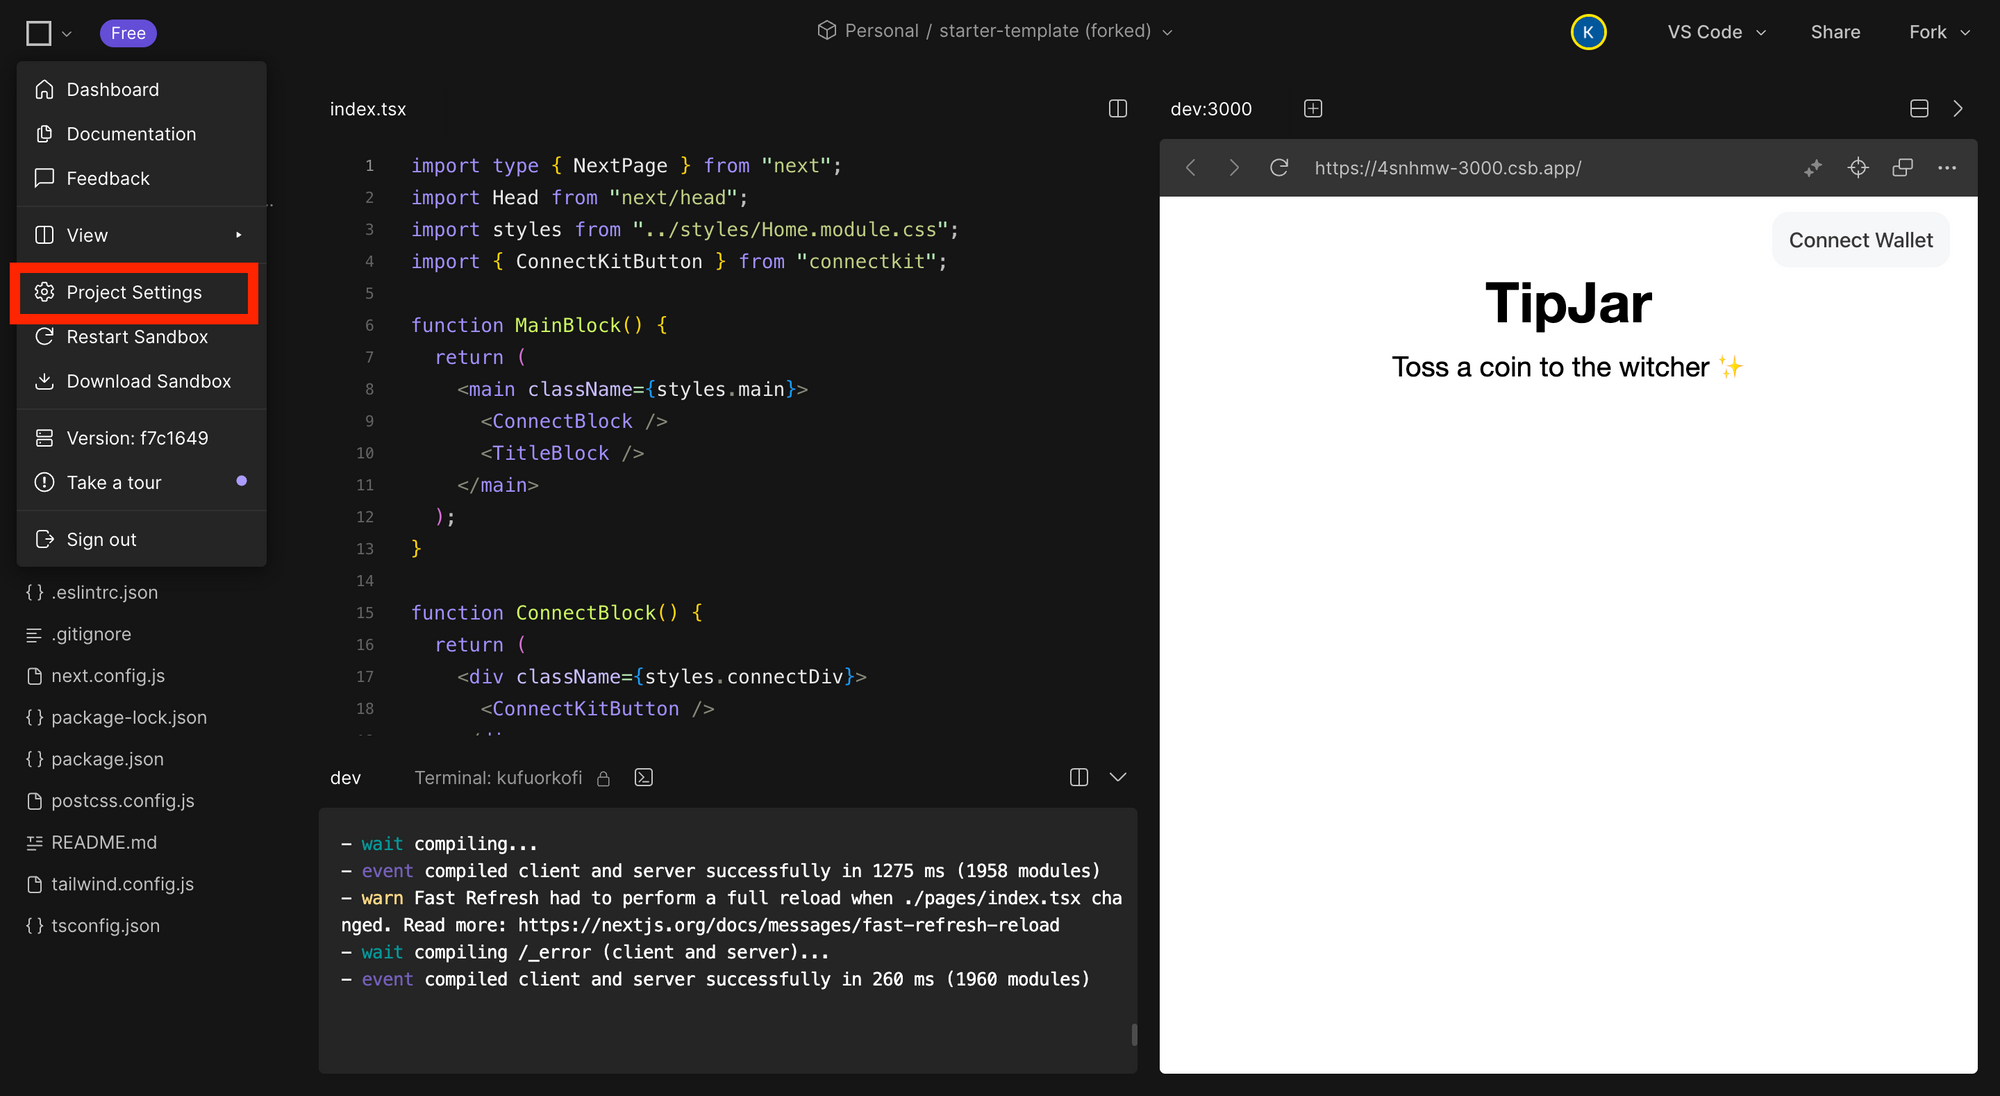This screenshot has height=1096, width=2000.
Task: Split the index.tsx editor pane
Action: [1118, 108]
